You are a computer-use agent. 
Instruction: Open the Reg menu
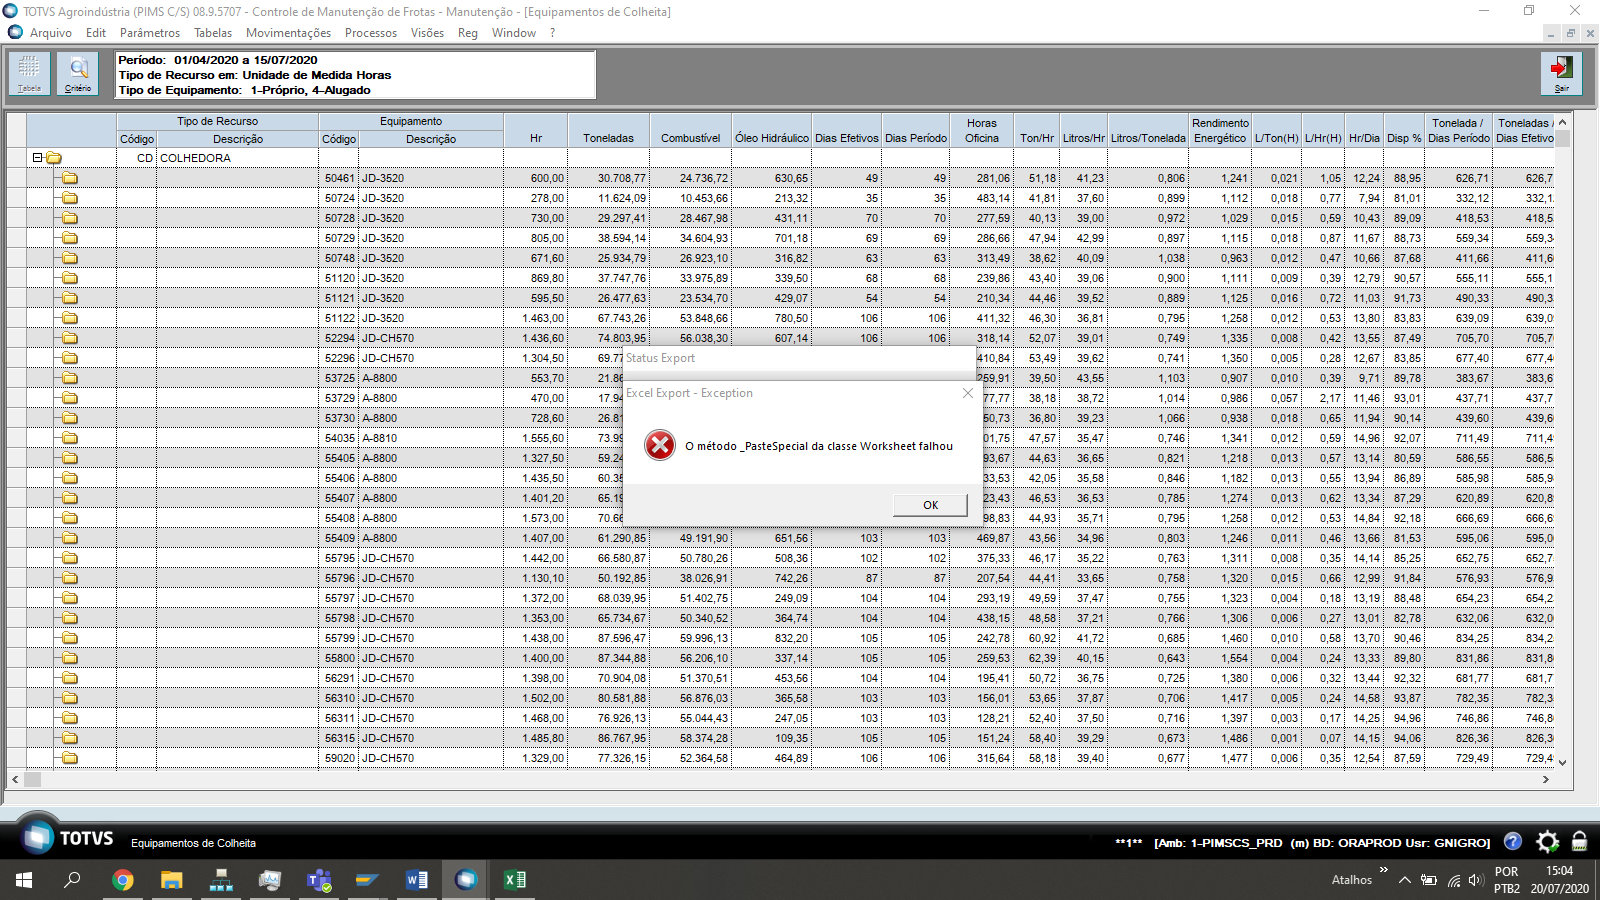pos(468,33)
